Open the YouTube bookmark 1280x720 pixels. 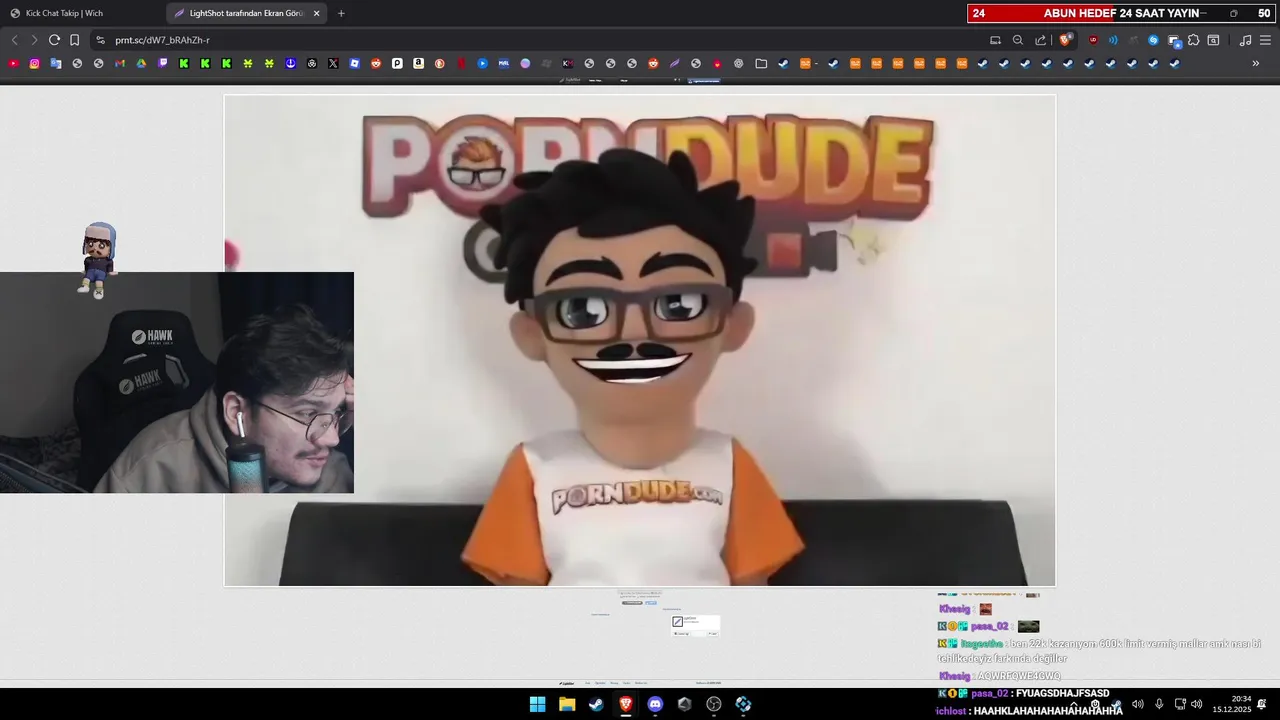(x=13, y=63)
